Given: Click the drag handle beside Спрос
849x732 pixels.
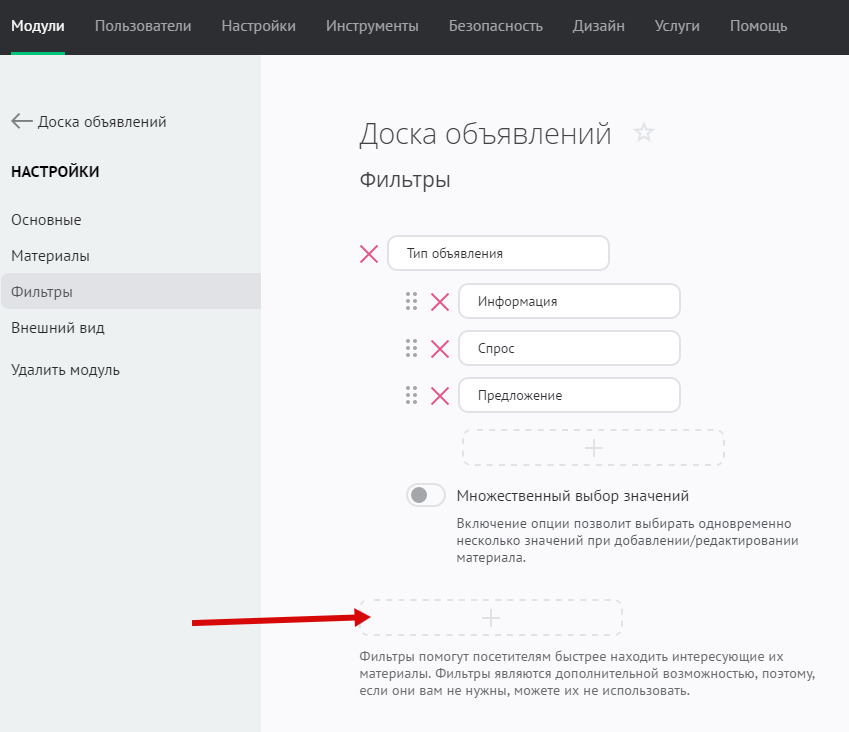Looking at the screenshot, I should [x=411, y=348].
